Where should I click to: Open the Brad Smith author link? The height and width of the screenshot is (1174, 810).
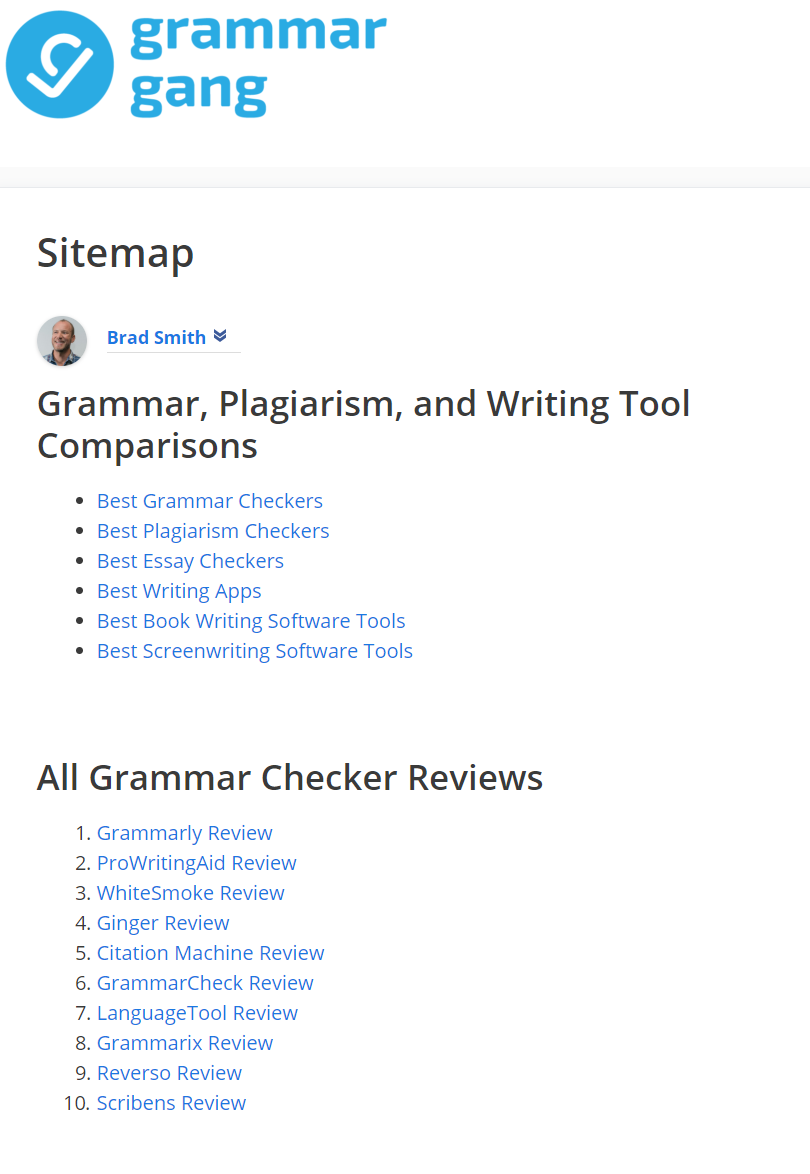pyautogui.click(x=156, y=338)
